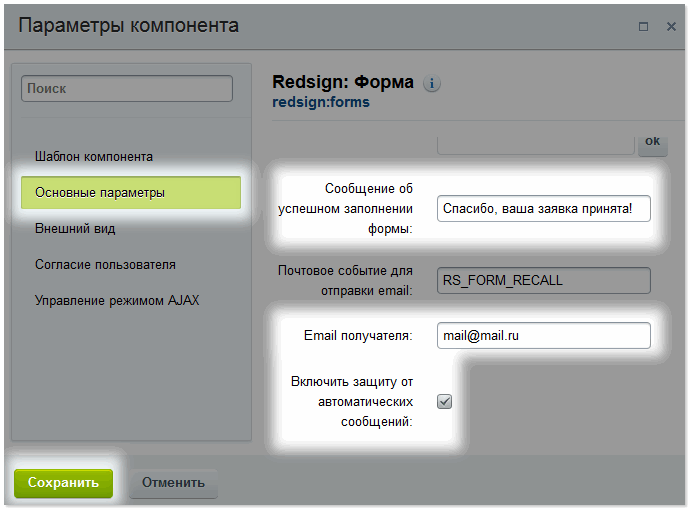Image resolution: width=690 pixels, height=510 pixels.
Task: Click the RS_FORM_RECALL mail event field
Action: point(544,280)
